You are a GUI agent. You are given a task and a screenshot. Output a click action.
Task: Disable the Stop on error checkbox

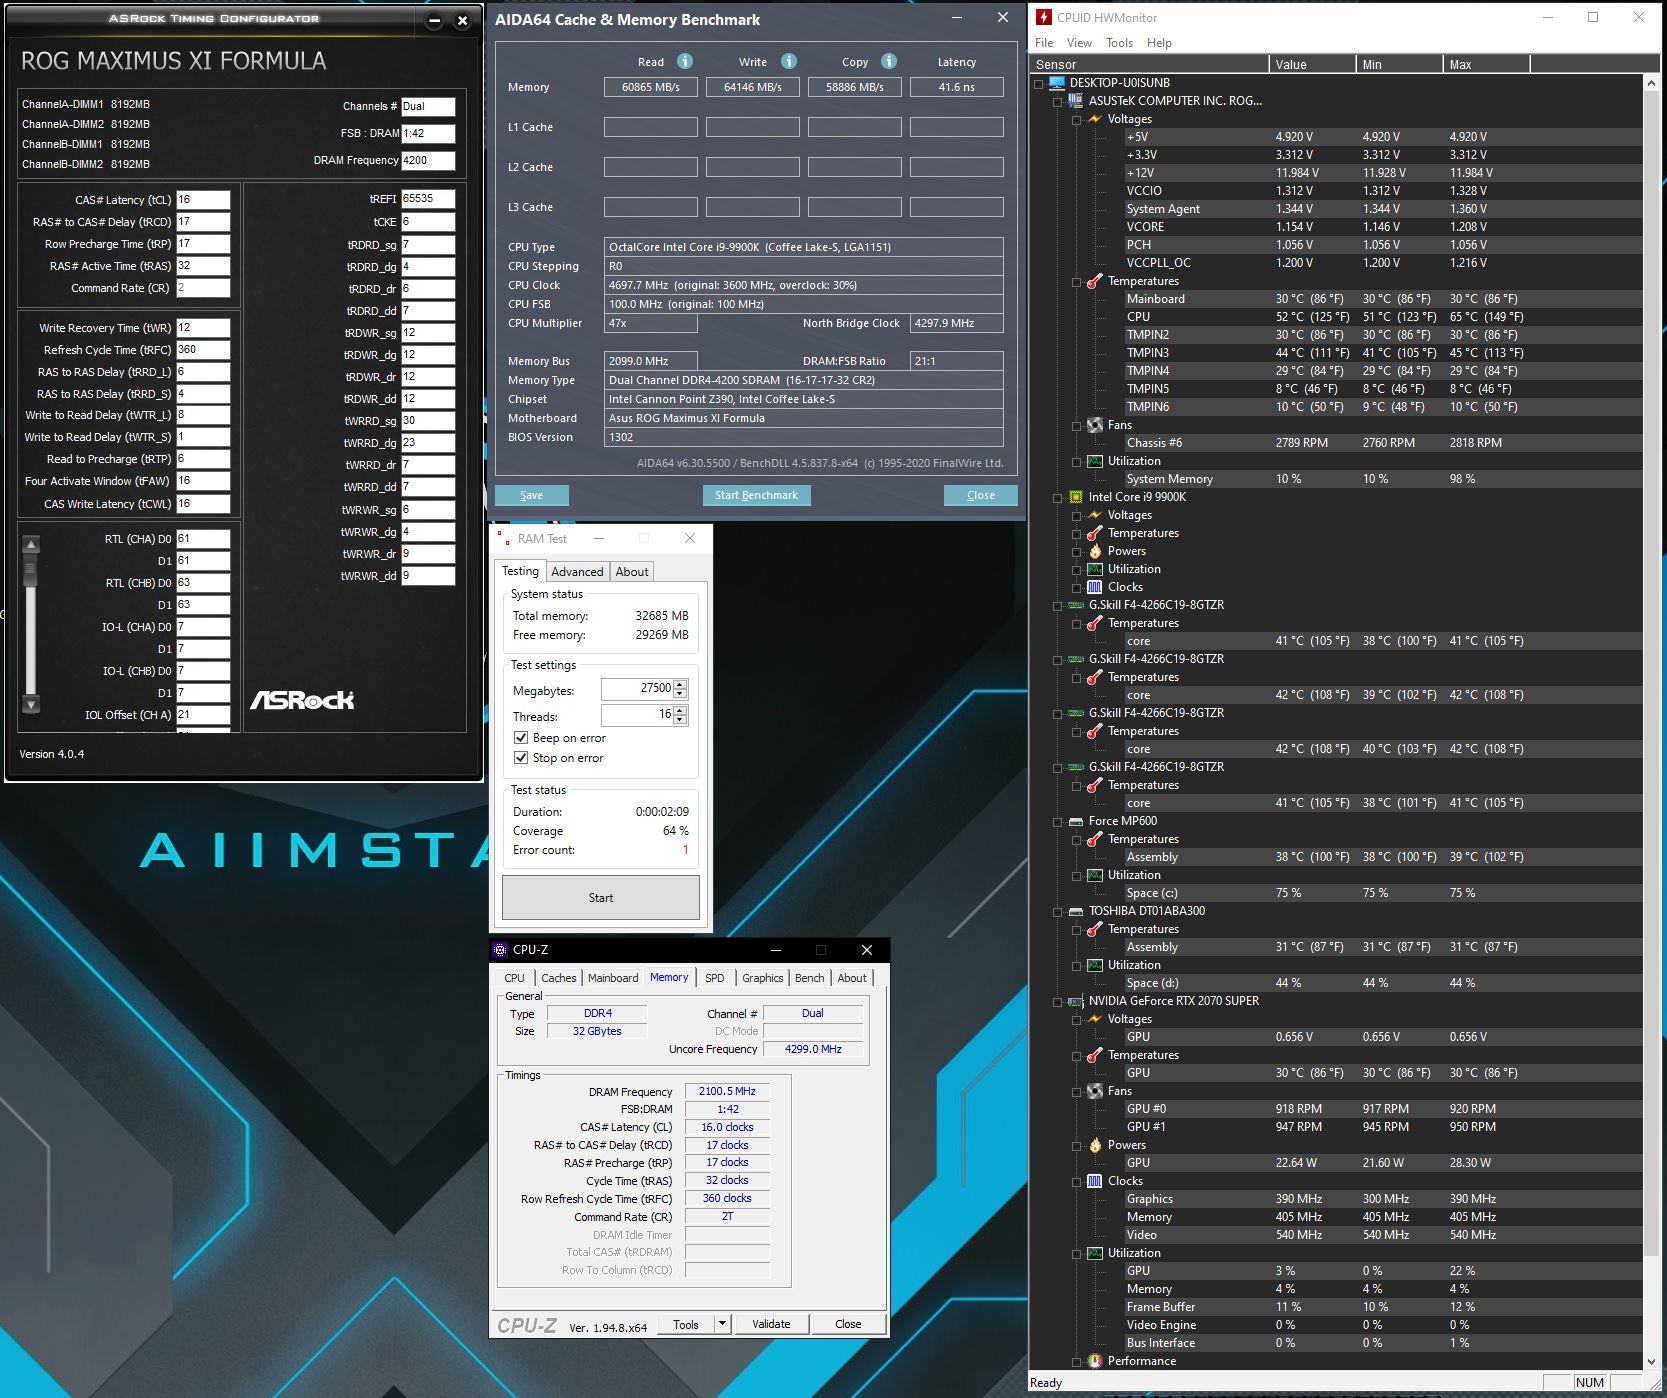521,758
